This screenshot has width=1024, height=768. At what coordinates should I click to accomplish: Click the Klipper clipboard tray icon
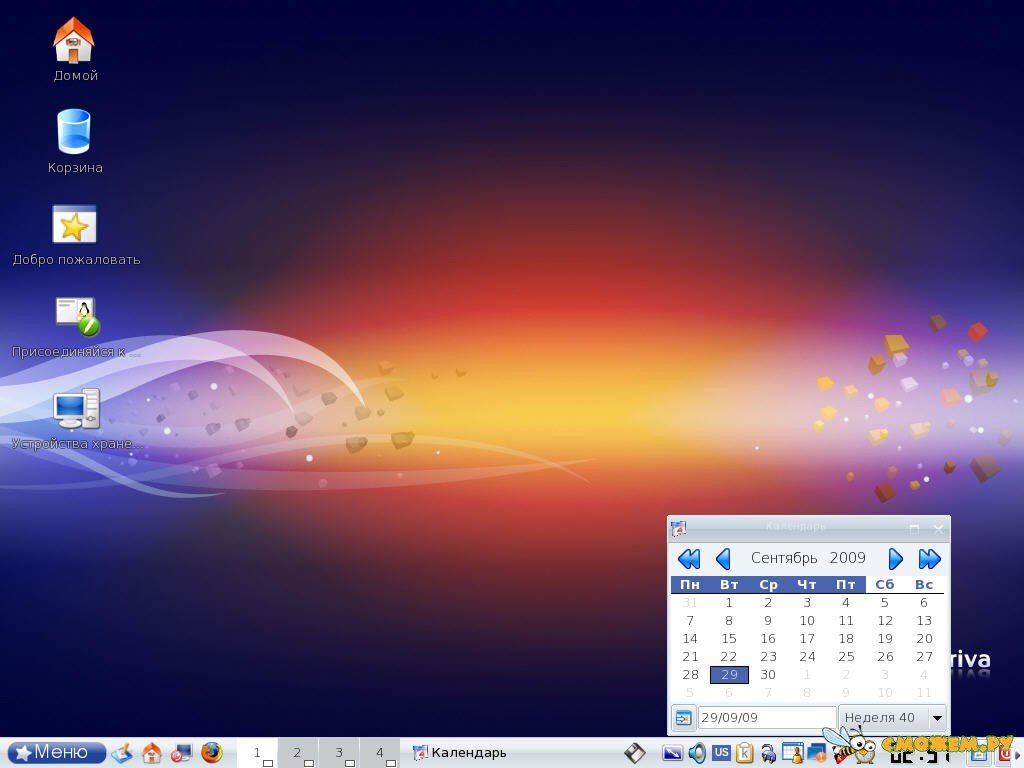point(745,753)
